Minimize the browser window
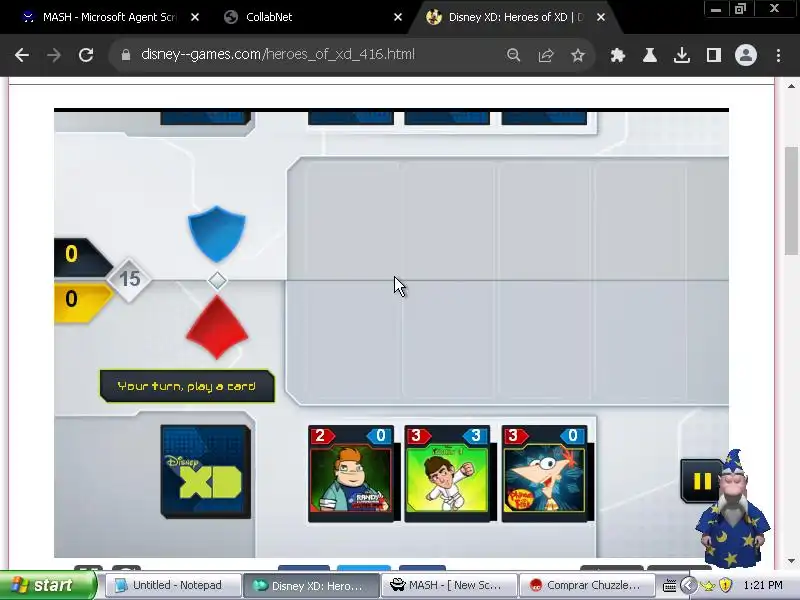Viewport: 800px width, 600px height. [716, 9]
